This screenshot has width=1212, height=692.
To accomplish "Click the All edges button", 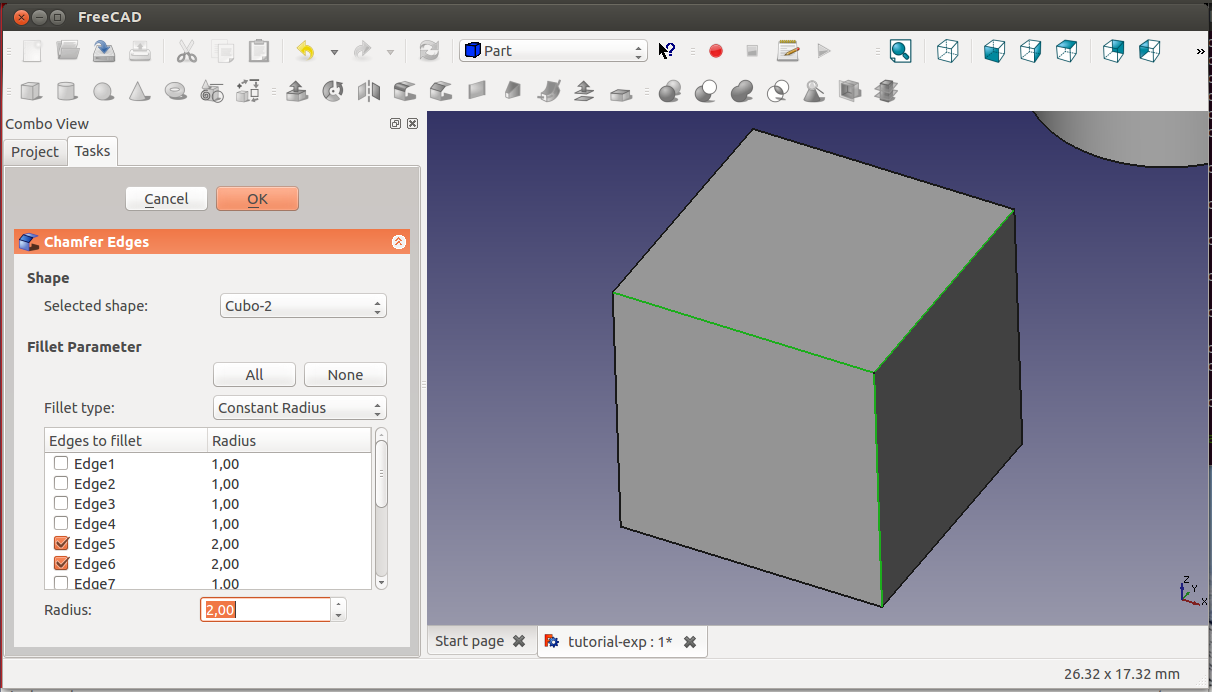I will pyautogui.click(x=254, y=375).
